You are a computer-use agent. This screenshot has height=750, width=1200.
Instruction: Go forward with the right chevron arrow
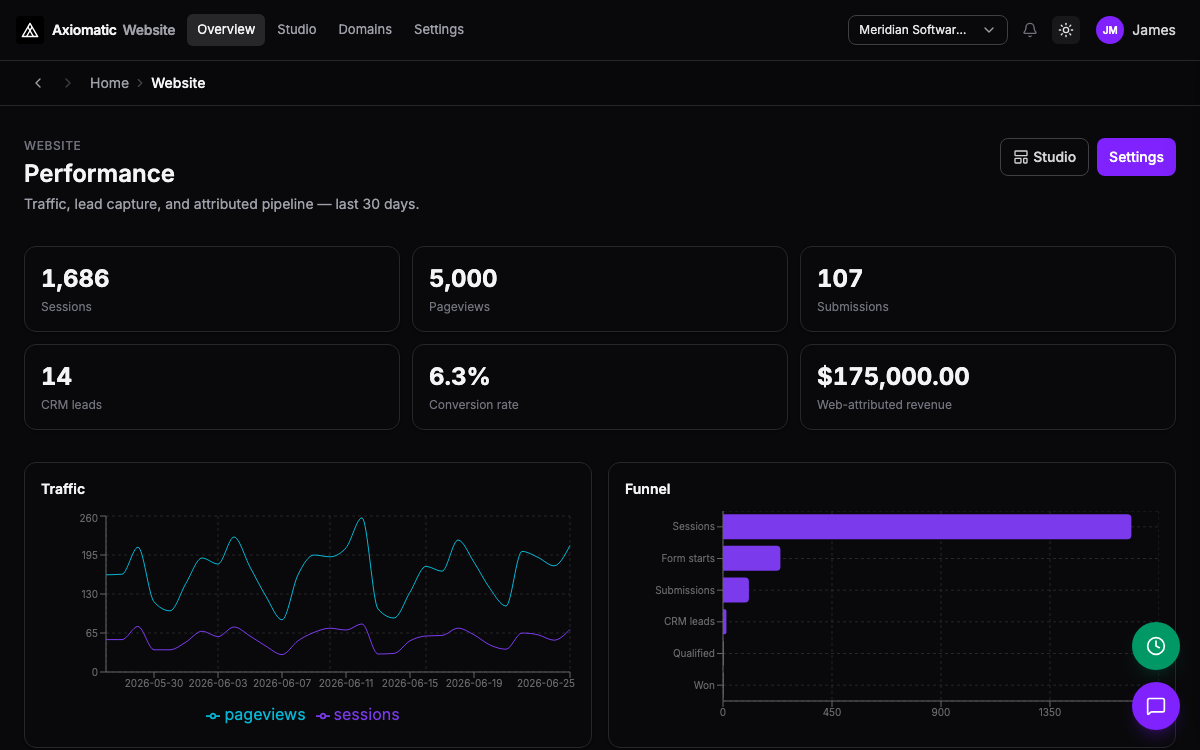point(68,83)
